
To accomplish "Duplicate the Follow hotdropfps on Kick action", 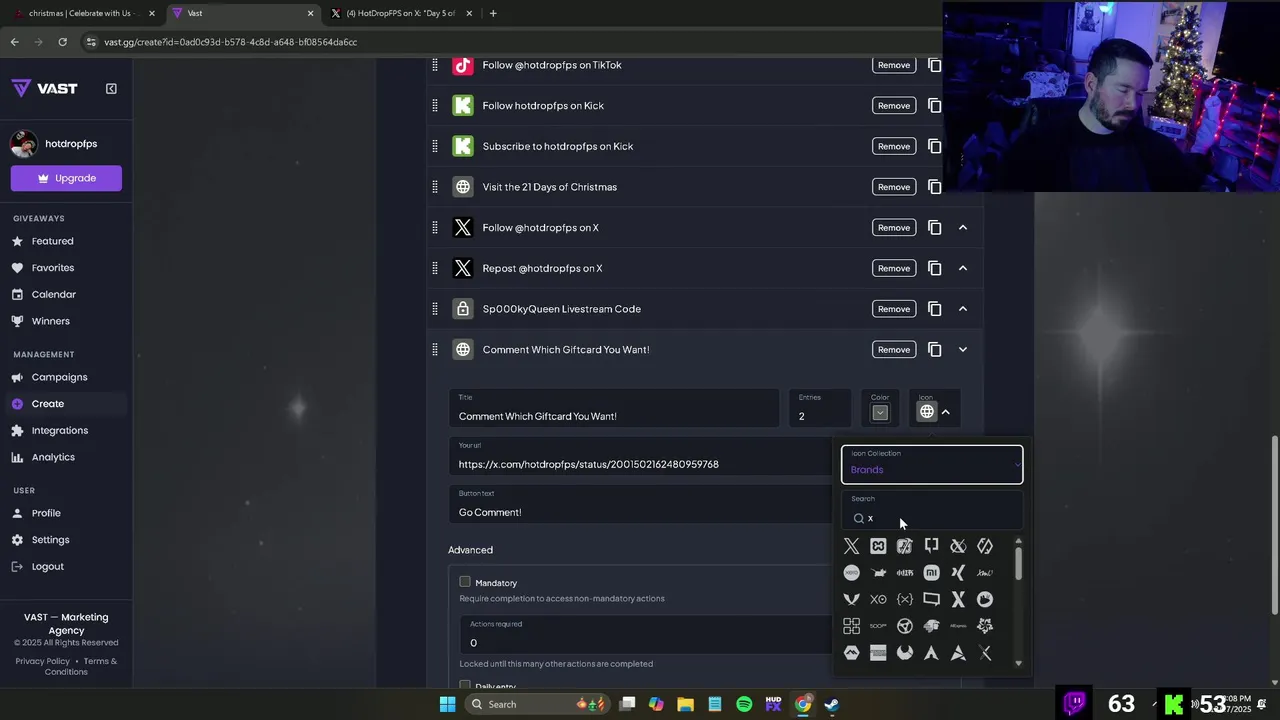I will (x=934, y=105).
